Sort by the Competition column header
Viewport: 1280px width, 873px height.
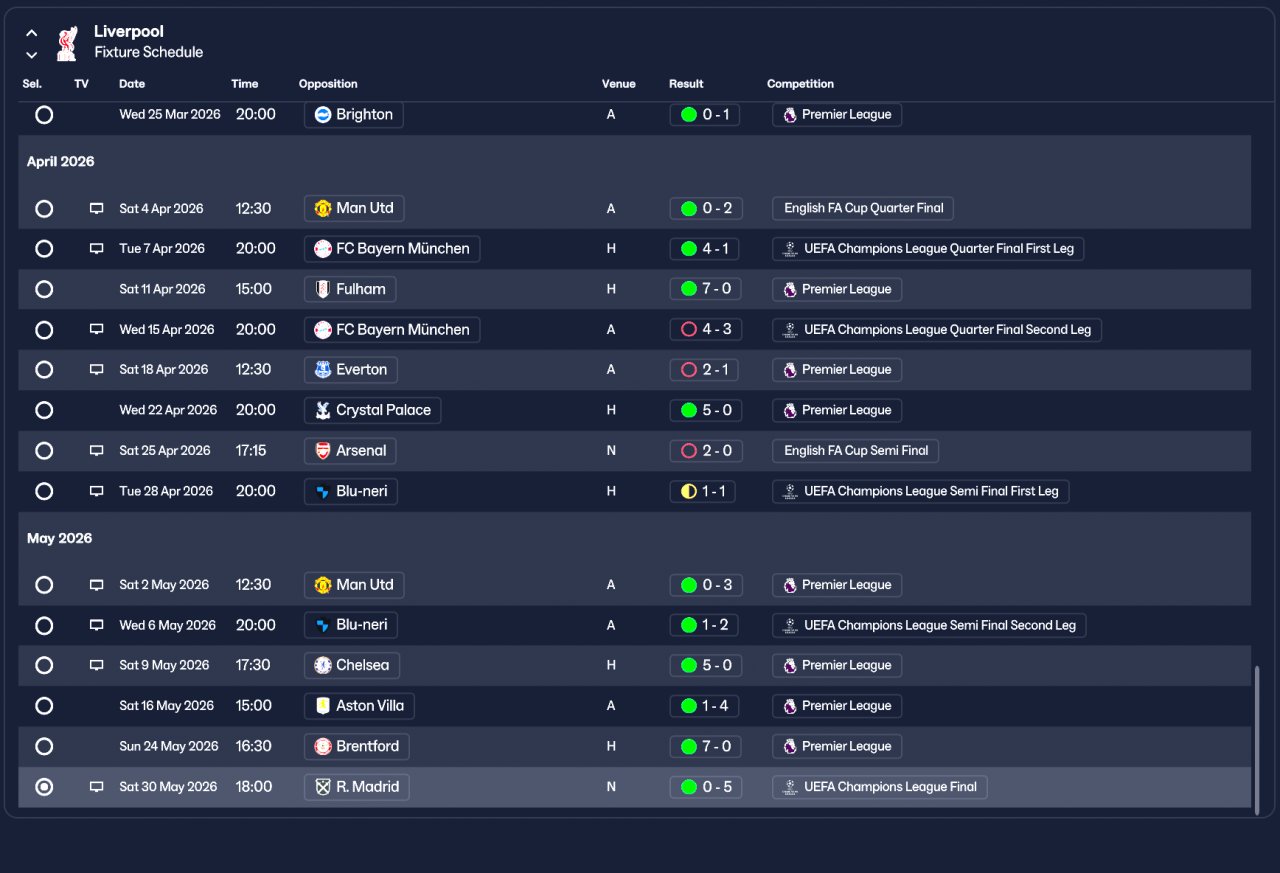point(800,84)
